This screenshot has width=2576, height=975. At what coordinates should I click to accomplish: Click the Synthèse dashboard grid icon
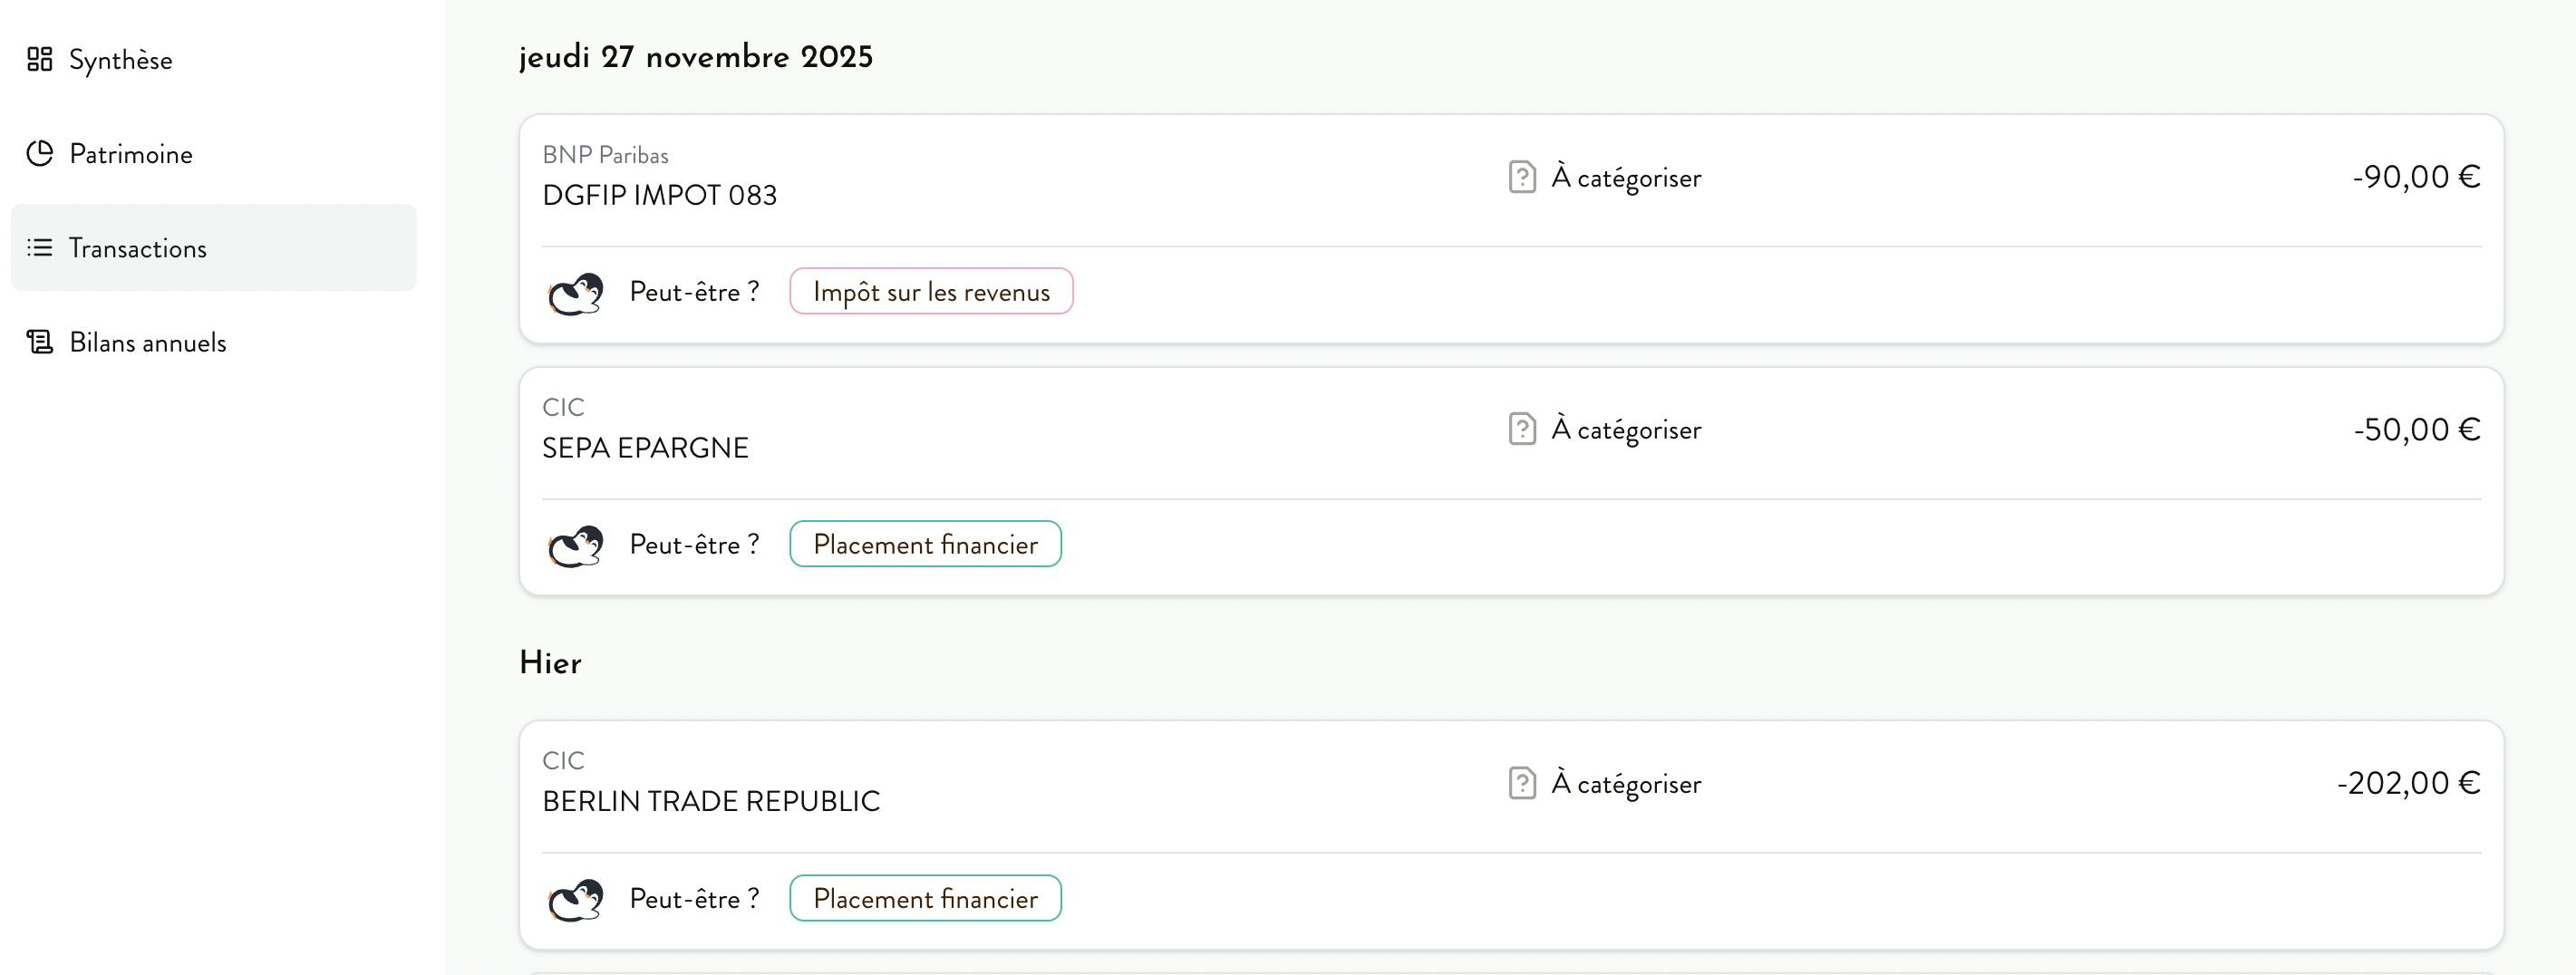pos(39,60)
